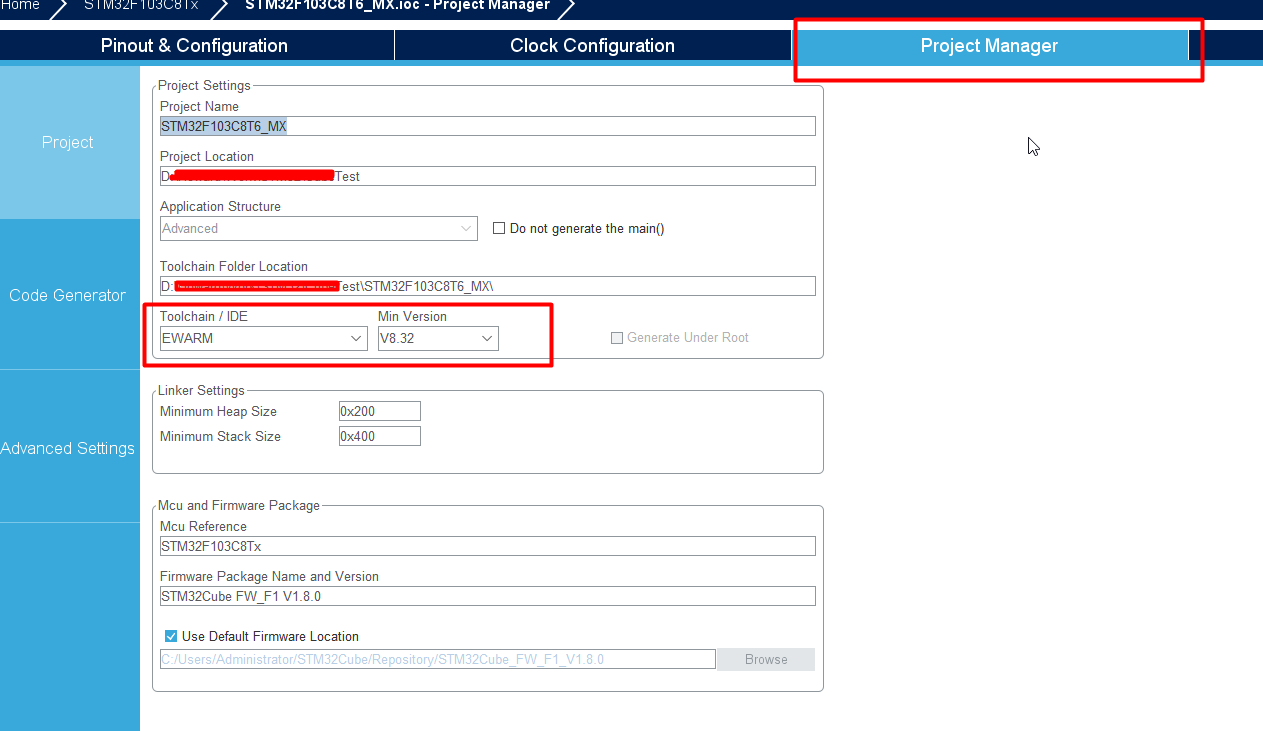Uncheck Use Default Firmware Location
Image resolution: width=1263 pixels, height=731 pixels.
pyautogui.click(x=171, y=636)
